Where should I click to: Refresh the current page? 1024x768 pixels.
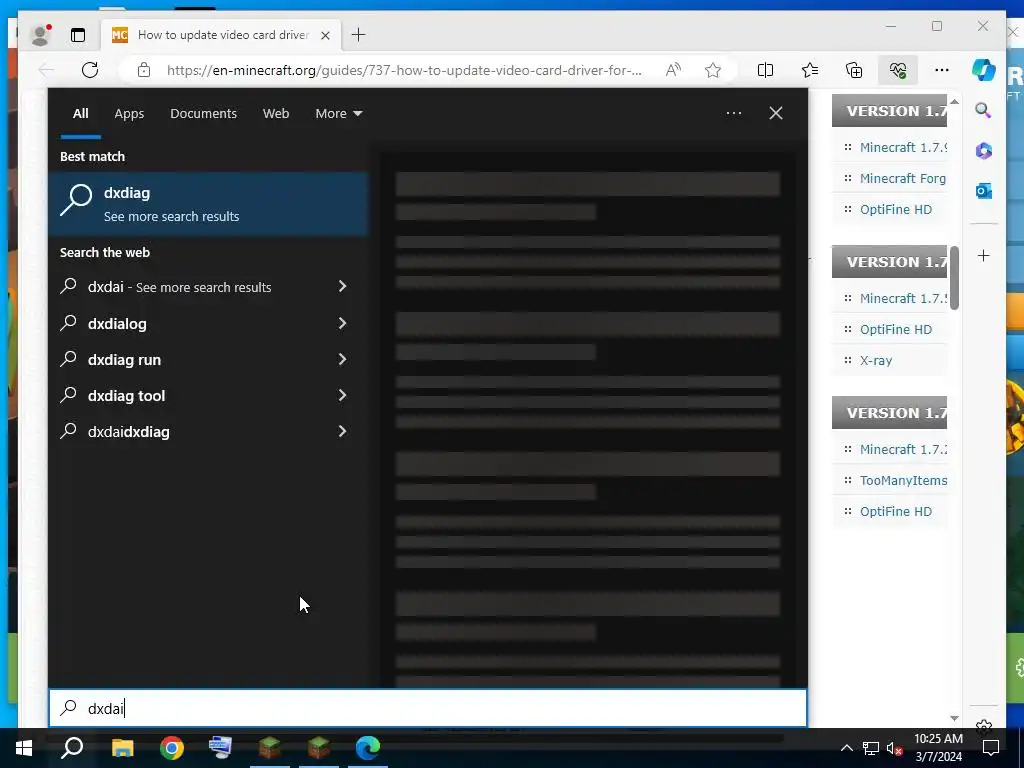90,70
